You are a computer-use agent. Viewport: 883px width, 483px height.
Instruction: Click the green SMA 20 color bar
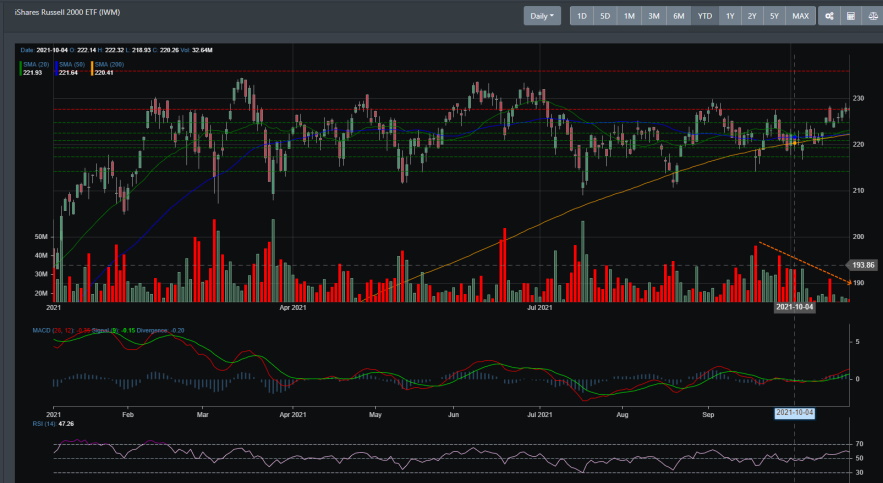coord(21,69)
